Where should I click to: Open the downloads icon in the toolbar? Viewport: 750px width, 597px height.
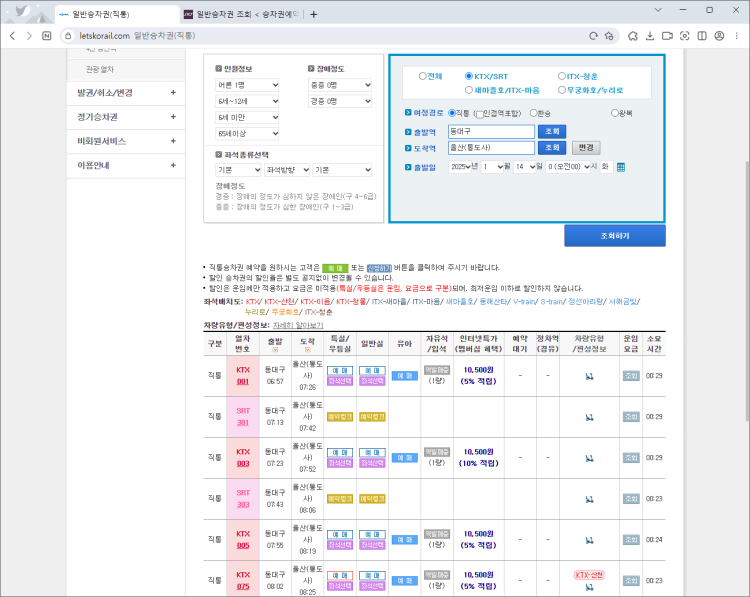pos(650,36)
